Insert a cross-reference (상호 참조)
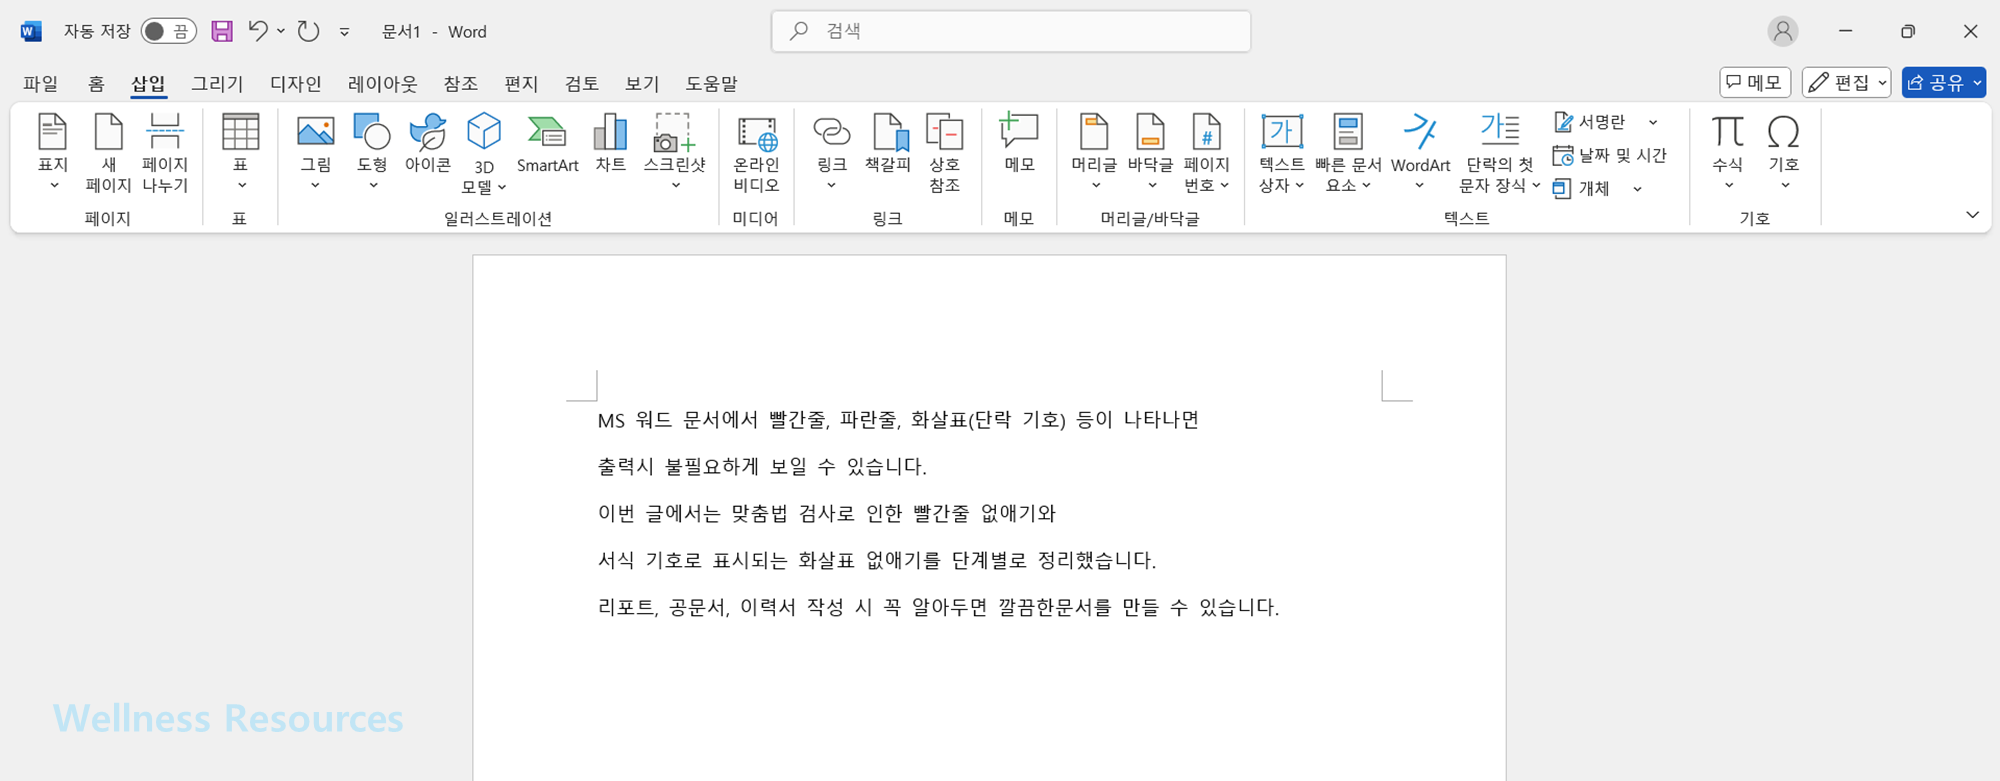Image resolution: width=2000 pixels, height=781 pixels. point(944,152)
